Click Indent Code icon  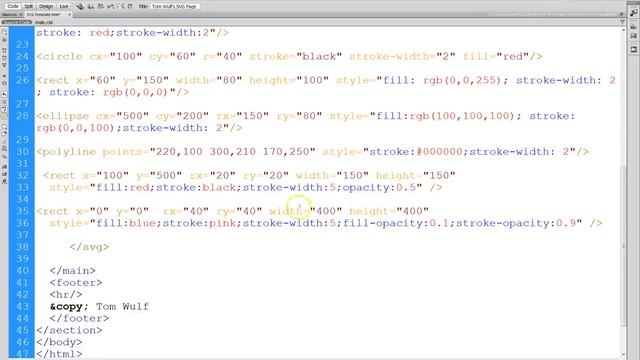(x=4, y=167)
